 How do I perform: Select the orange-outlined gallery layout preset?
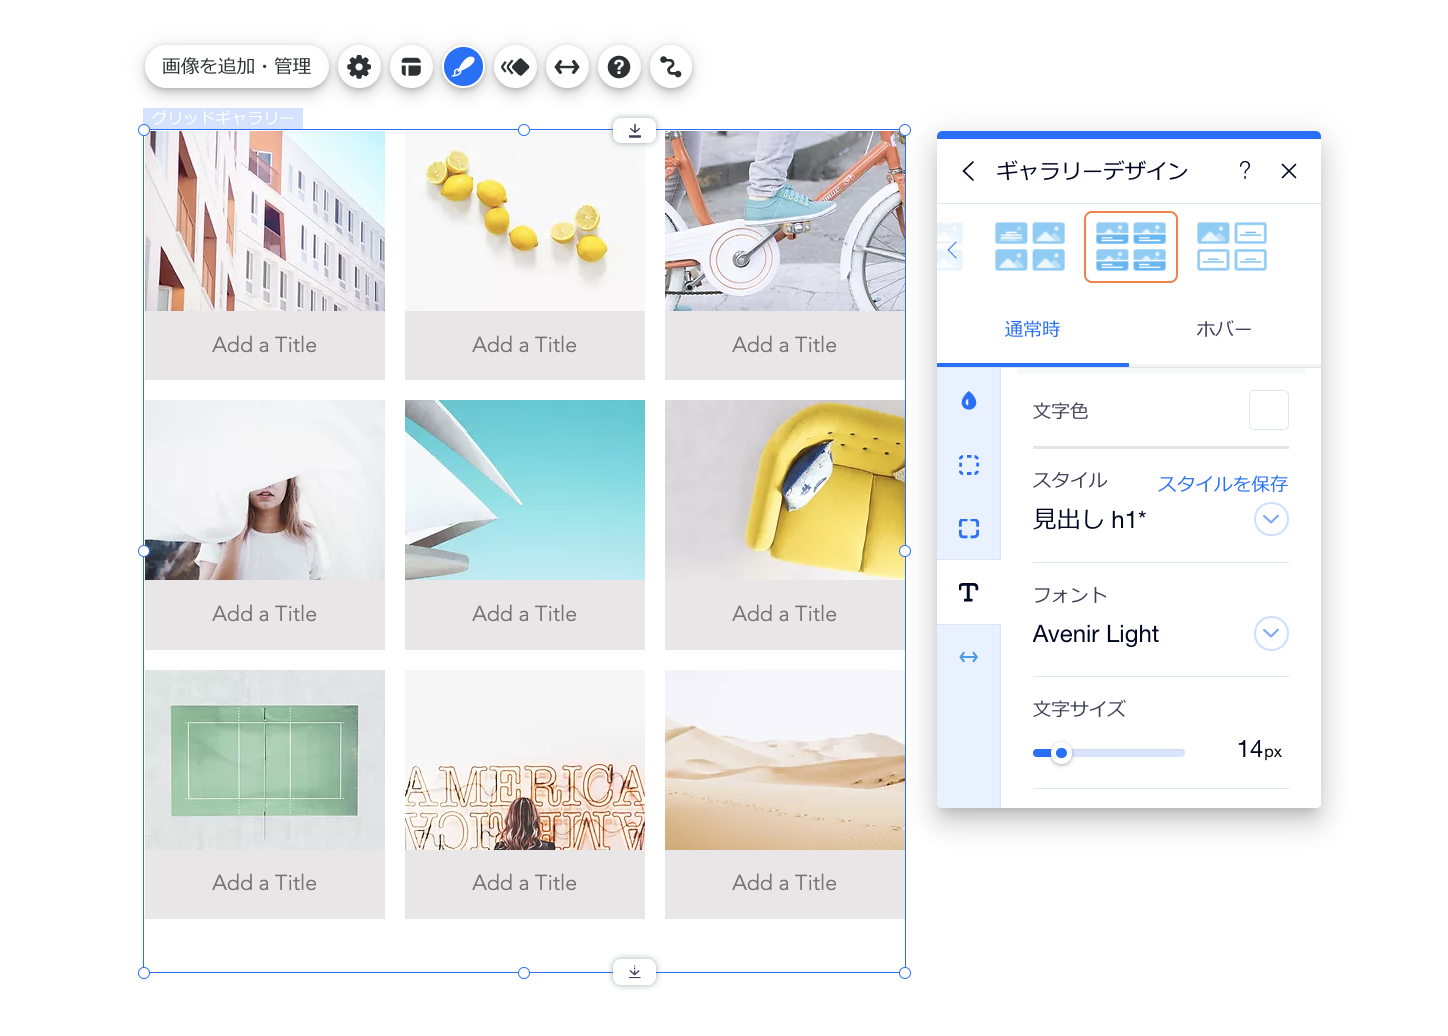coord(1131,247)
